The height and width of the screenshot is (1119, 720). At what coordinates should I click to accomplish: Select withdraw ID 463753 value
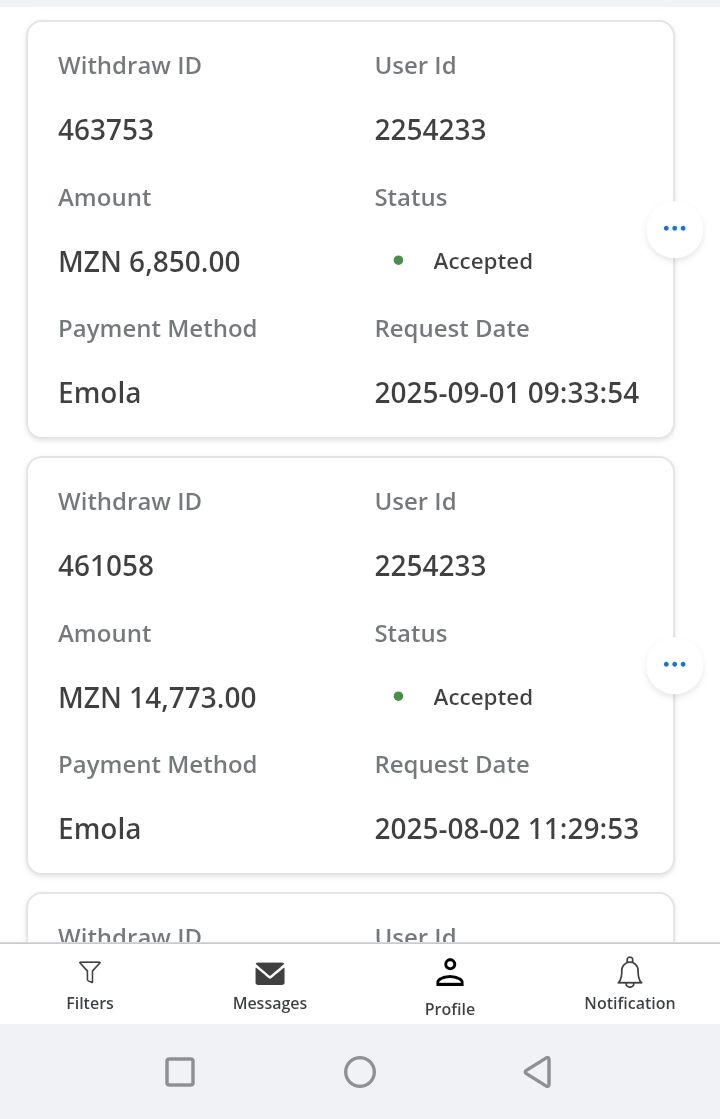[106, 130]
